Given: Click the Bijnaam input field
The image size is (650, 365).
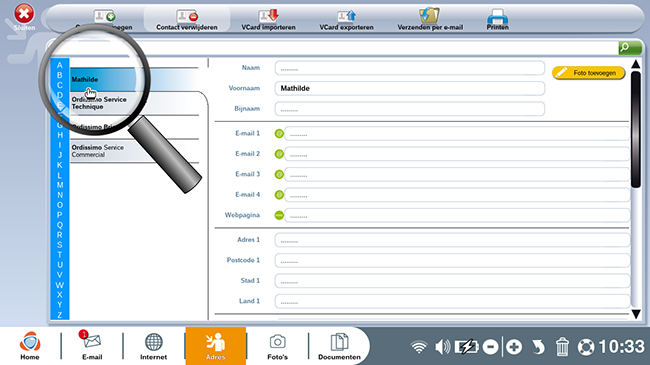Looking at the screenshot, I should (x=410, y=109).
